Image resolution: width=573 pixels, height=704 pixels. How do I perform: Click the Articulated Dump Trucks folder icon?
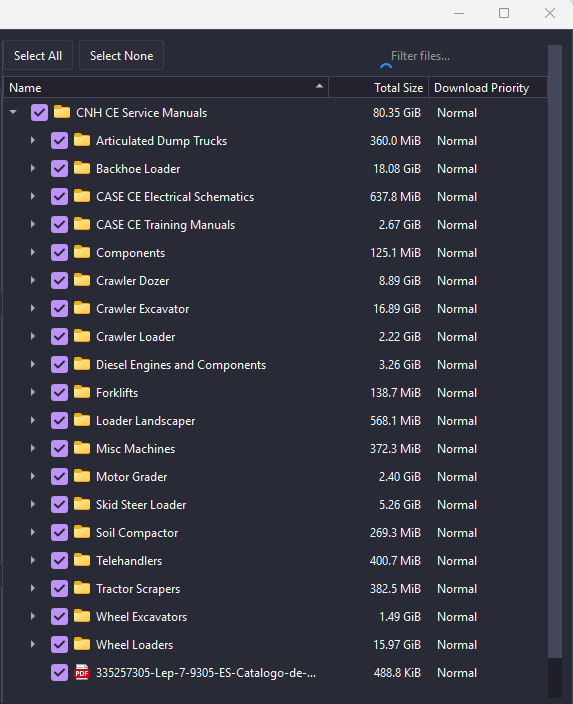pos(82,140)
